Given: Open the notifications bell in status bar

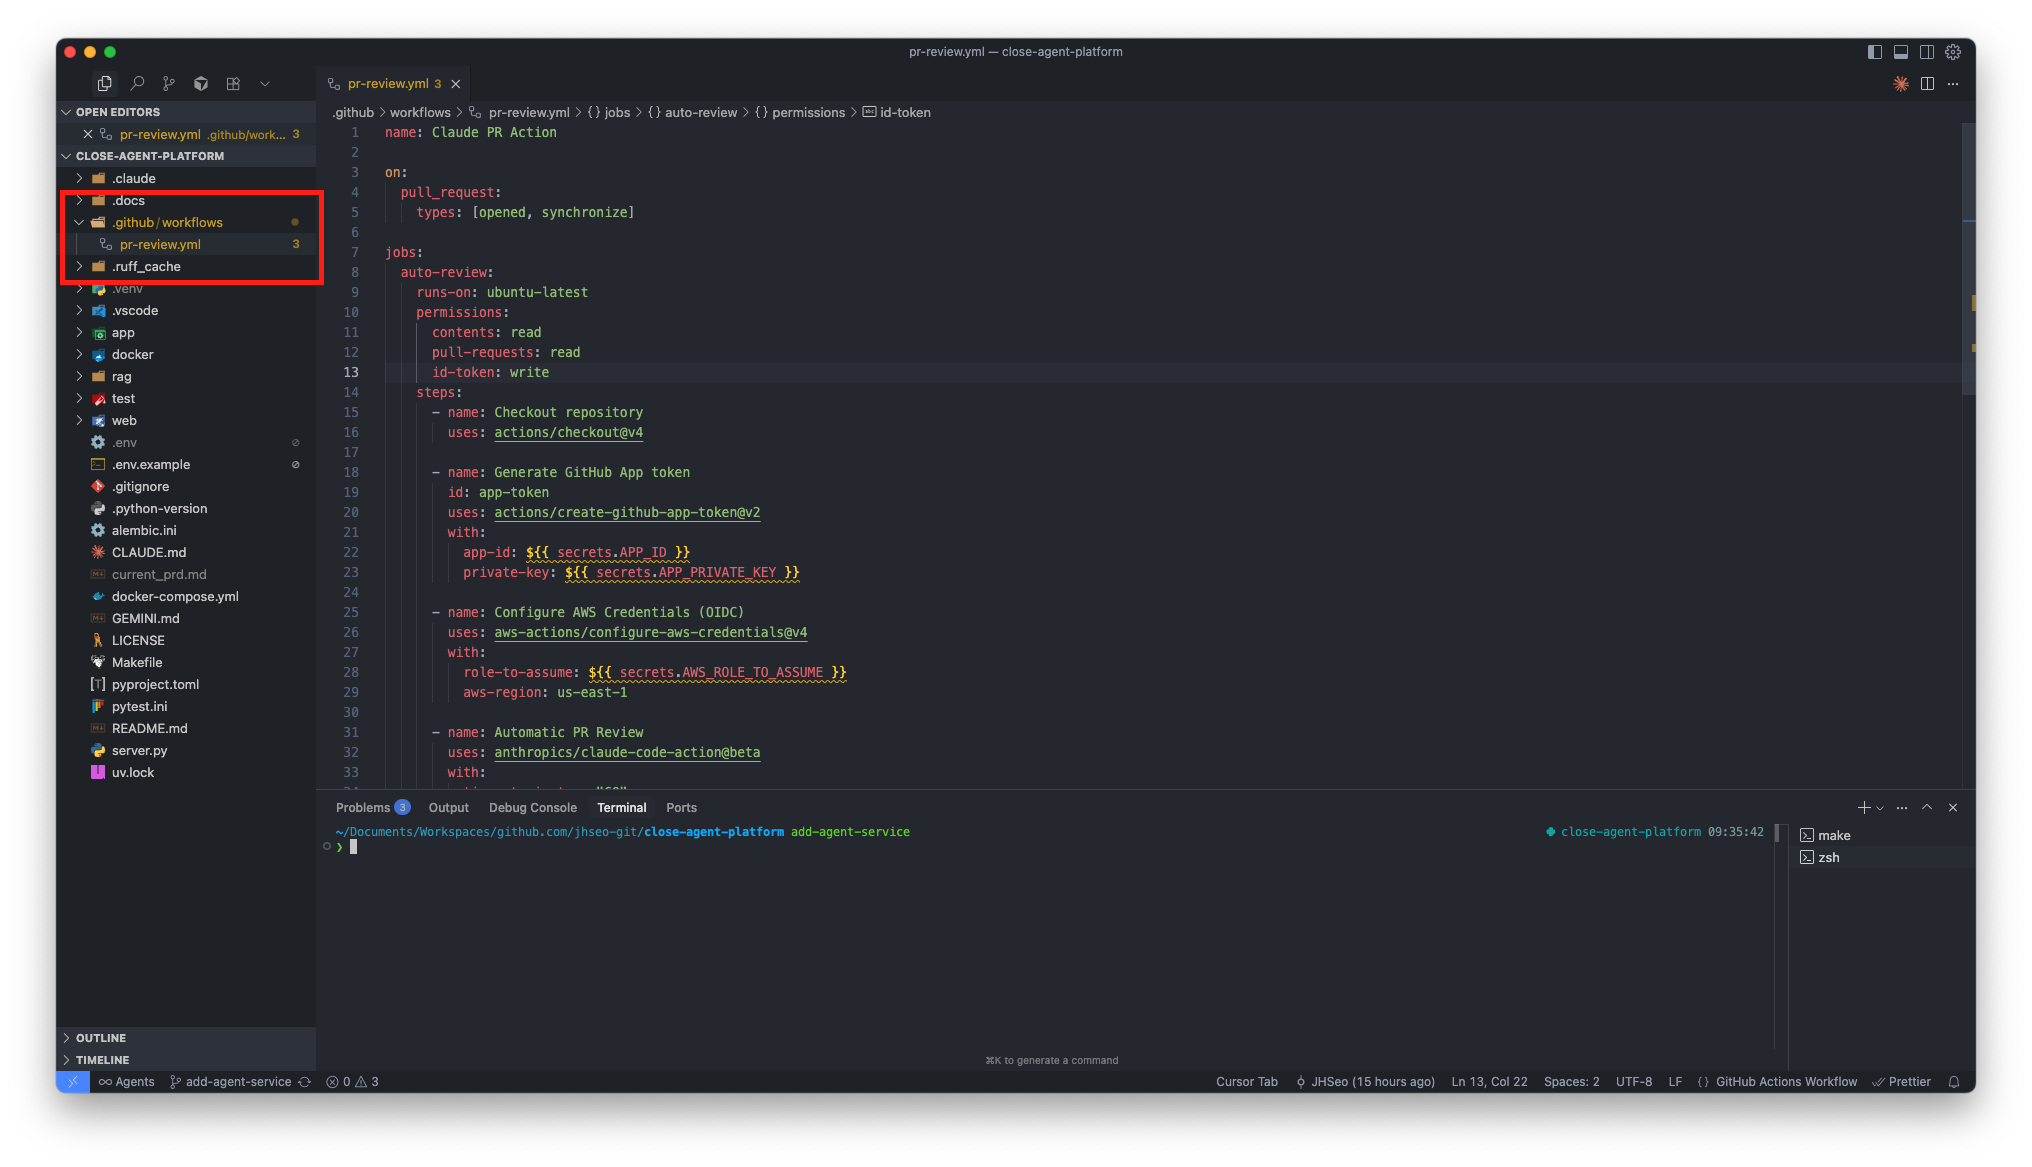Looking at the screenshot, I should point(1953,1082).
